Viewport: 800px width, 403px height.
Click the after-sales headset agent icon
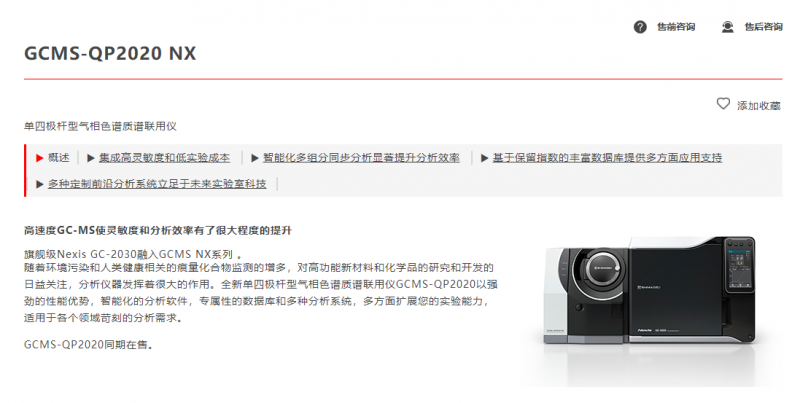(x=728, y=27)
